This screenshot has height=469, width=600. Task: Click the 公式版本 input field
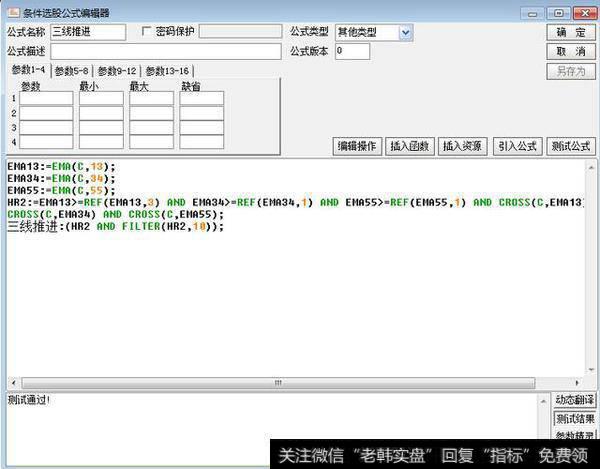[x=352, y=51]
